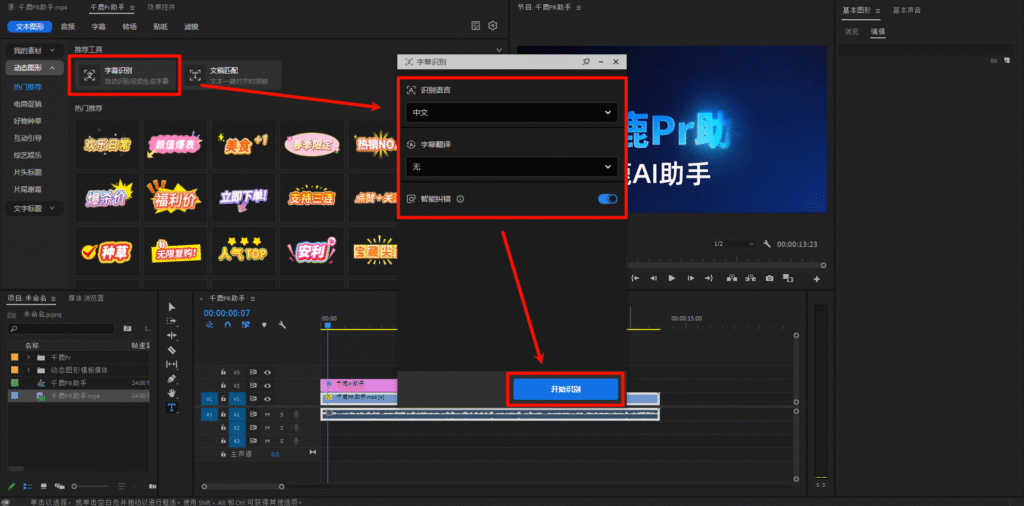Open 字幕翻译 dropdown showing 无
1024x506 pixels.
511,167
